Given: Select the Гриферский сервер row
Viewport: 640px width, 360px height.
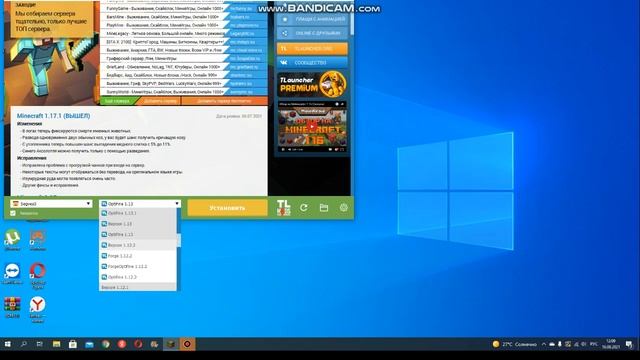Looking at the screenshot, I should pos(184,58).
